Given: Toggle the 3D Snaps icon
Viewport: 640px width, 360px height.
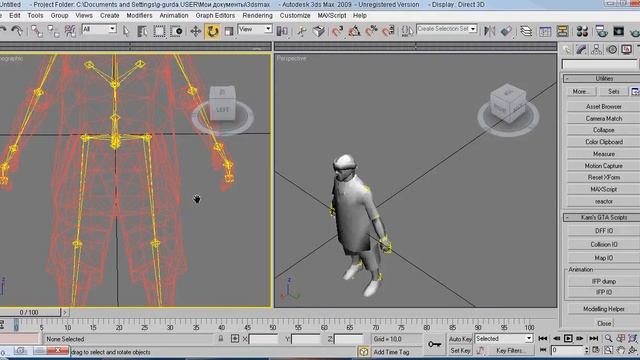Looking at the screenshot, I should click(x=337, y=31).
